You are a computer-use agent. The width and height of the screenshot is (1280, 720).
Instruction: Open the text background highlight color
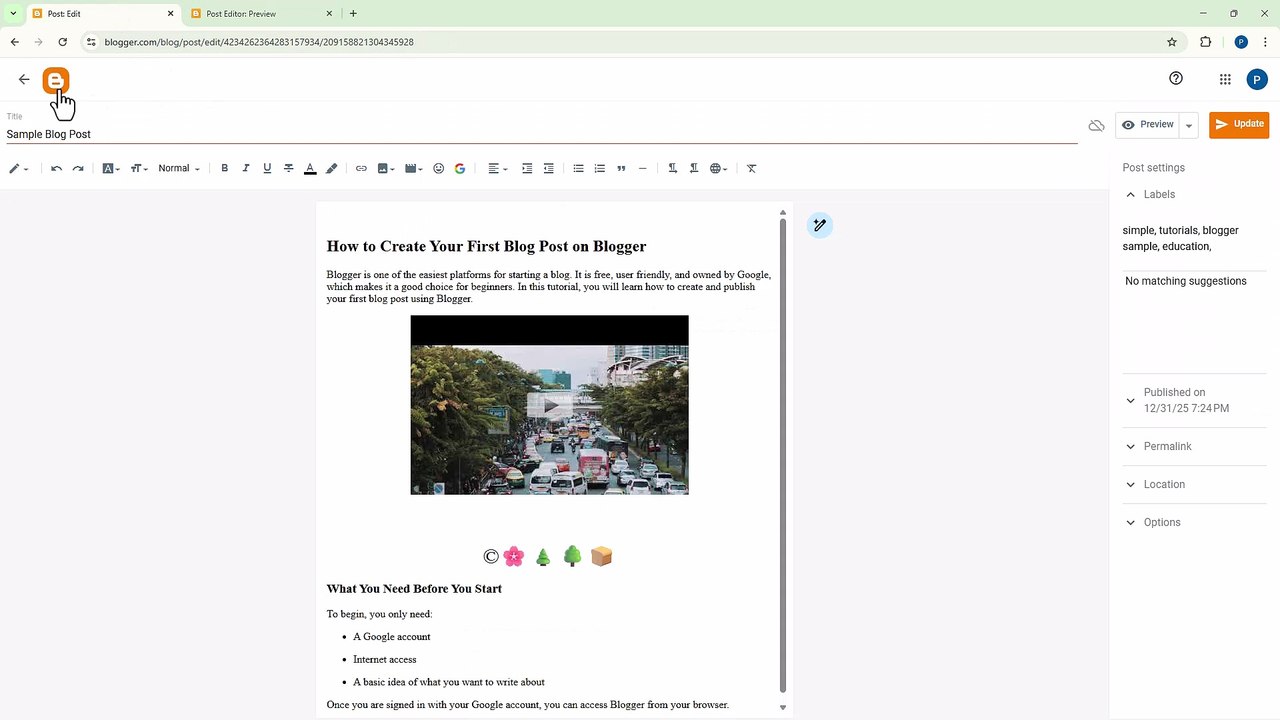[x=332, y=168]
